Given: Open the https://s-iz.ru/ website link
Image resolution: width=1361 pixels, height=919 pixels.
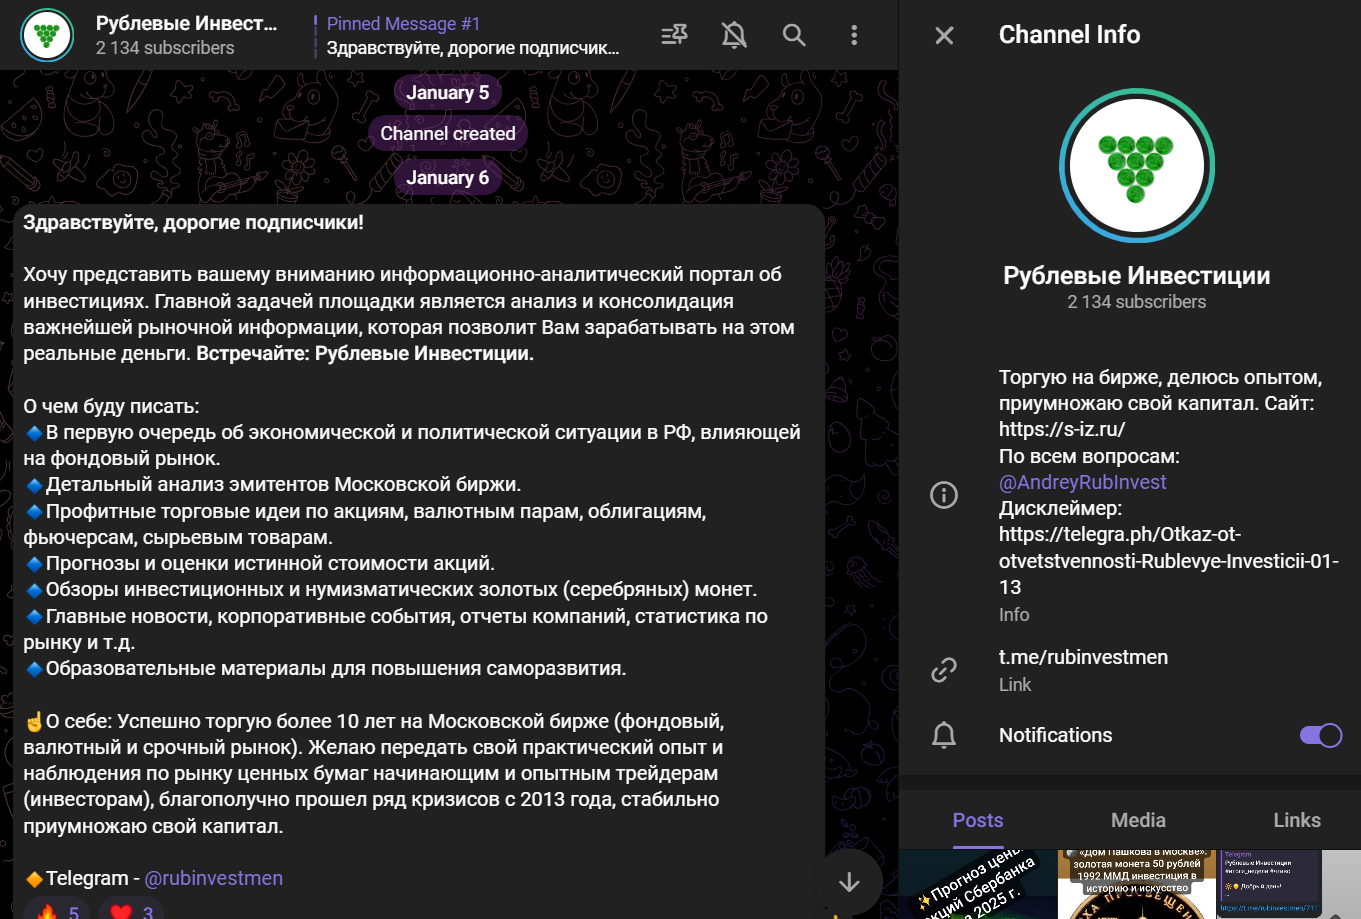Looking at the screenshot, I should tap(1062, 429).
